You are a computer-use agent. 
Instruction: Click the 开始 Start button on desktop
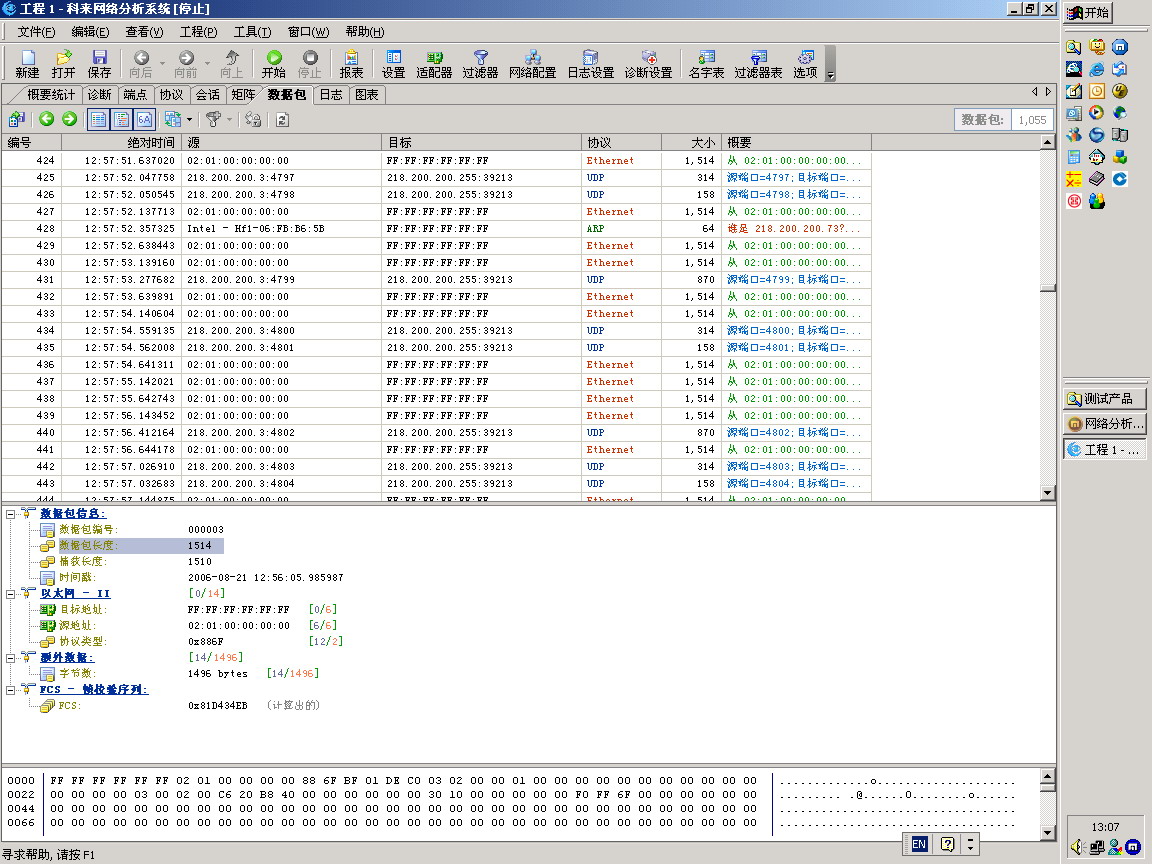[x=1089, y=13]
